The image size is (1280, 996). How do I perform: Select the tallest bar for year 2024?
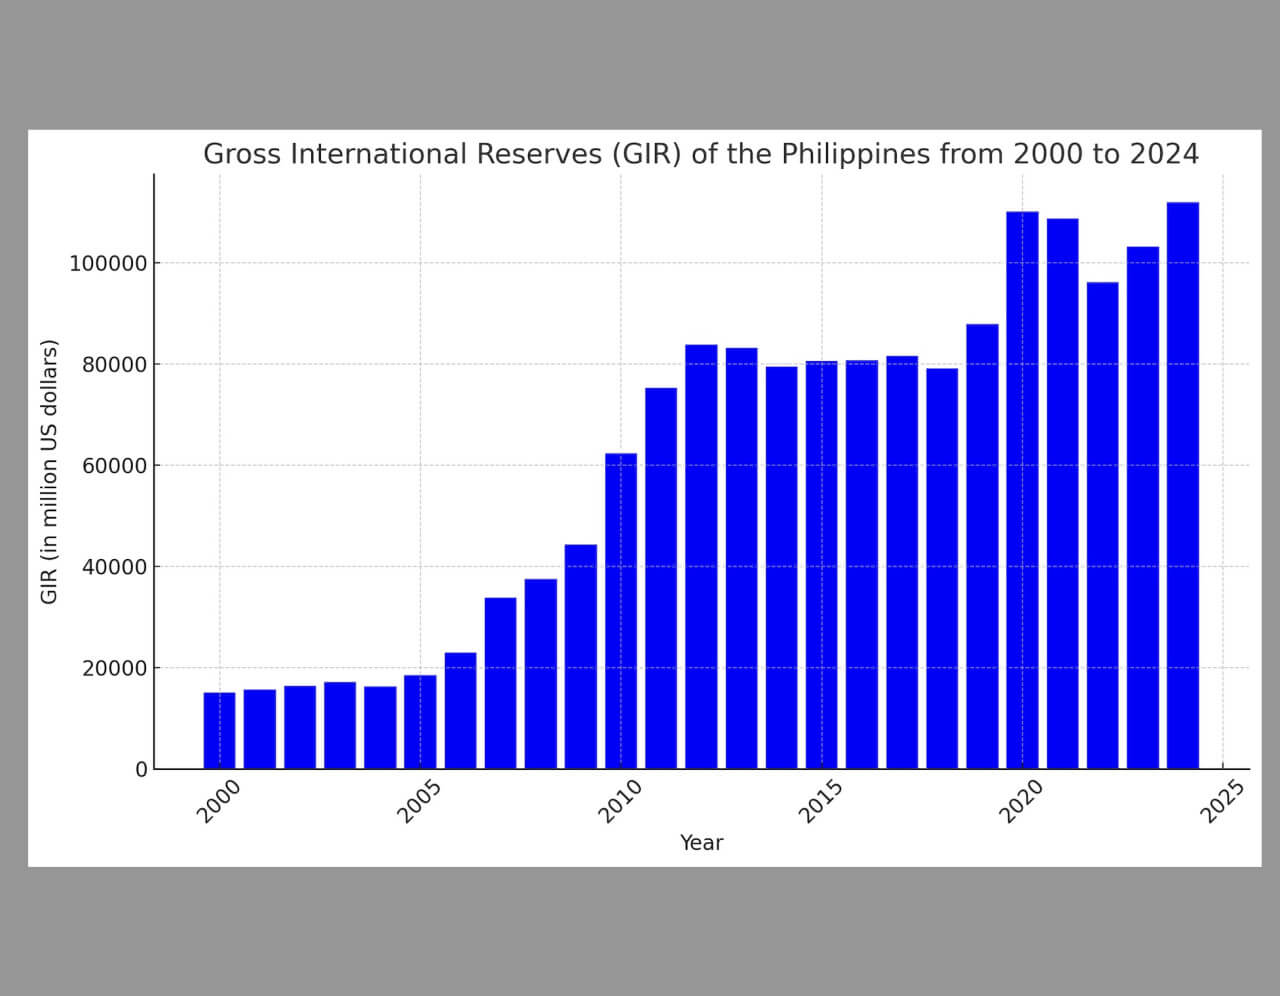pos(1183,486)
